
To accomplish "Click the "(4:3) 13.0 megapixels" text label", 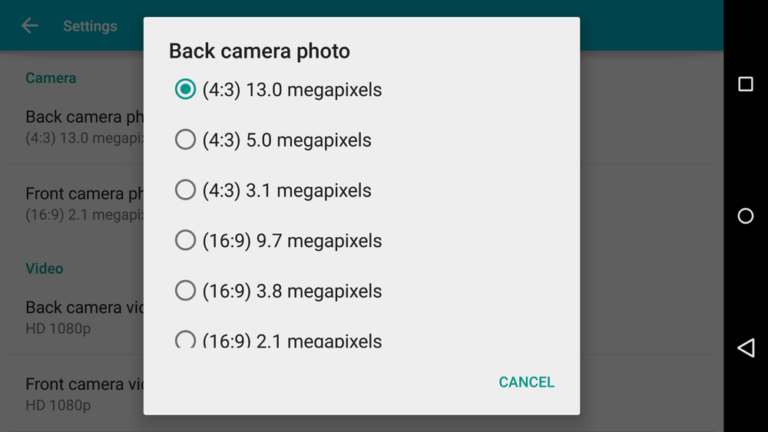I will [292, 90].
